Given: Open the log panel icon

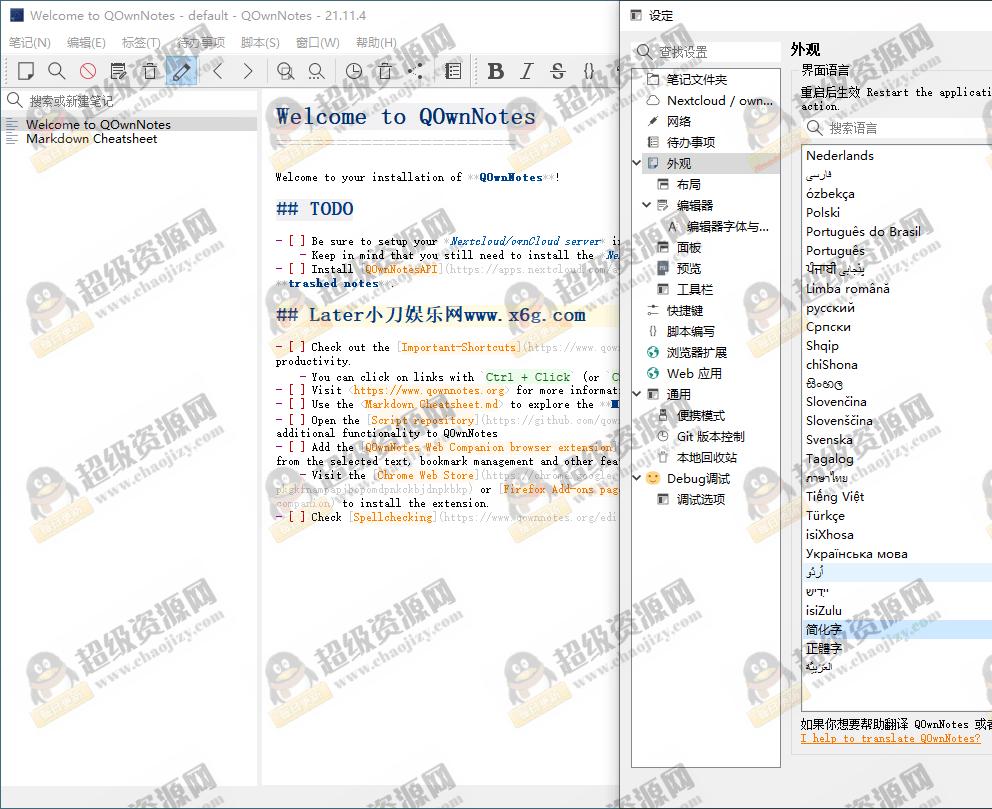Looking at the screenshot, I should (x=452, y=71).
